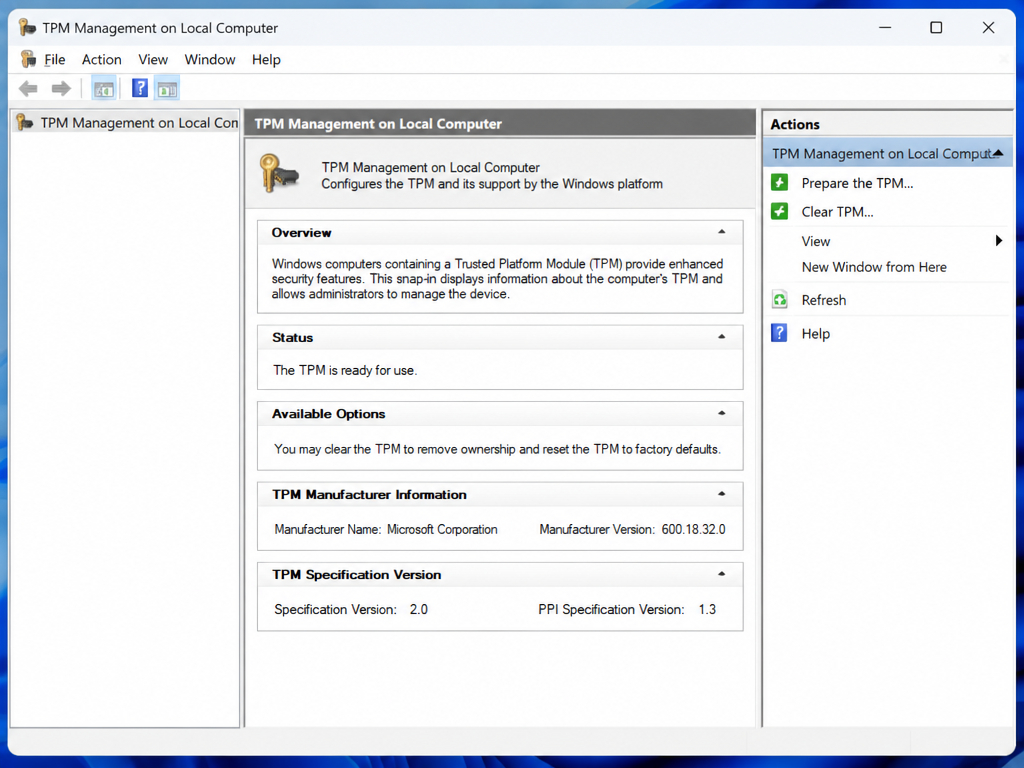Click the Overview section heading
Viewport: 1024px width, 768px height.
coord(301,232)
